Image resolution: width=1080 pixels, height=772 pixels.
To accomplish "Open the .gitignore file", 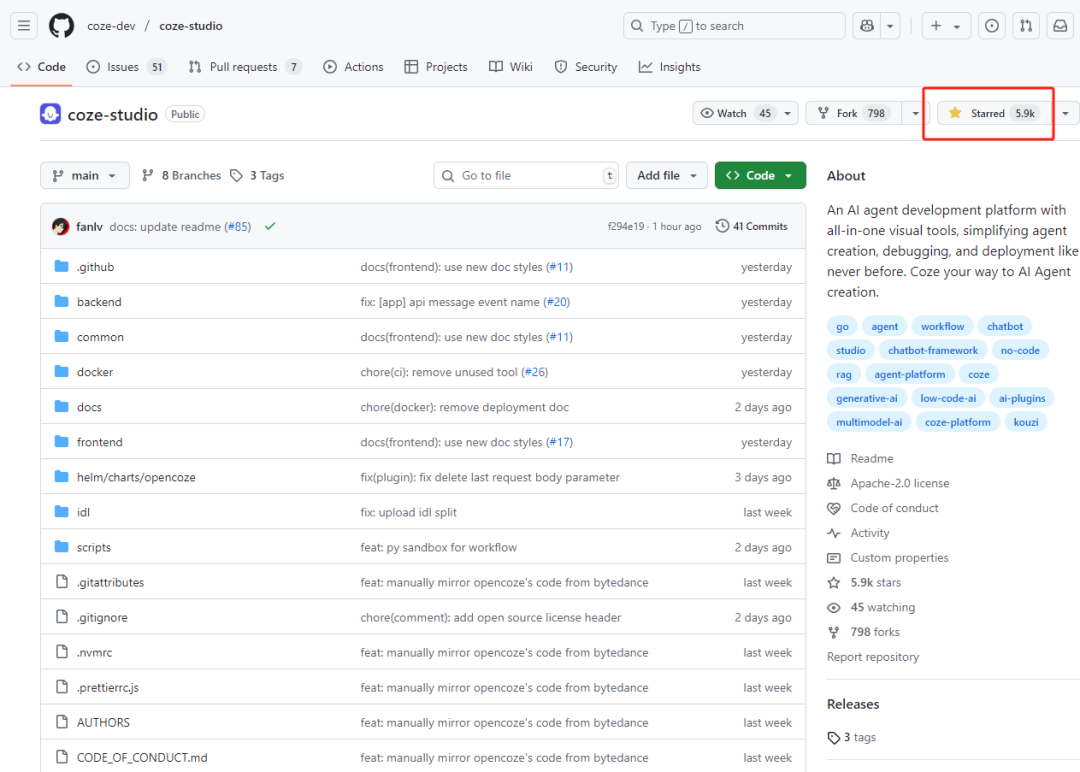I will [102, 618].
